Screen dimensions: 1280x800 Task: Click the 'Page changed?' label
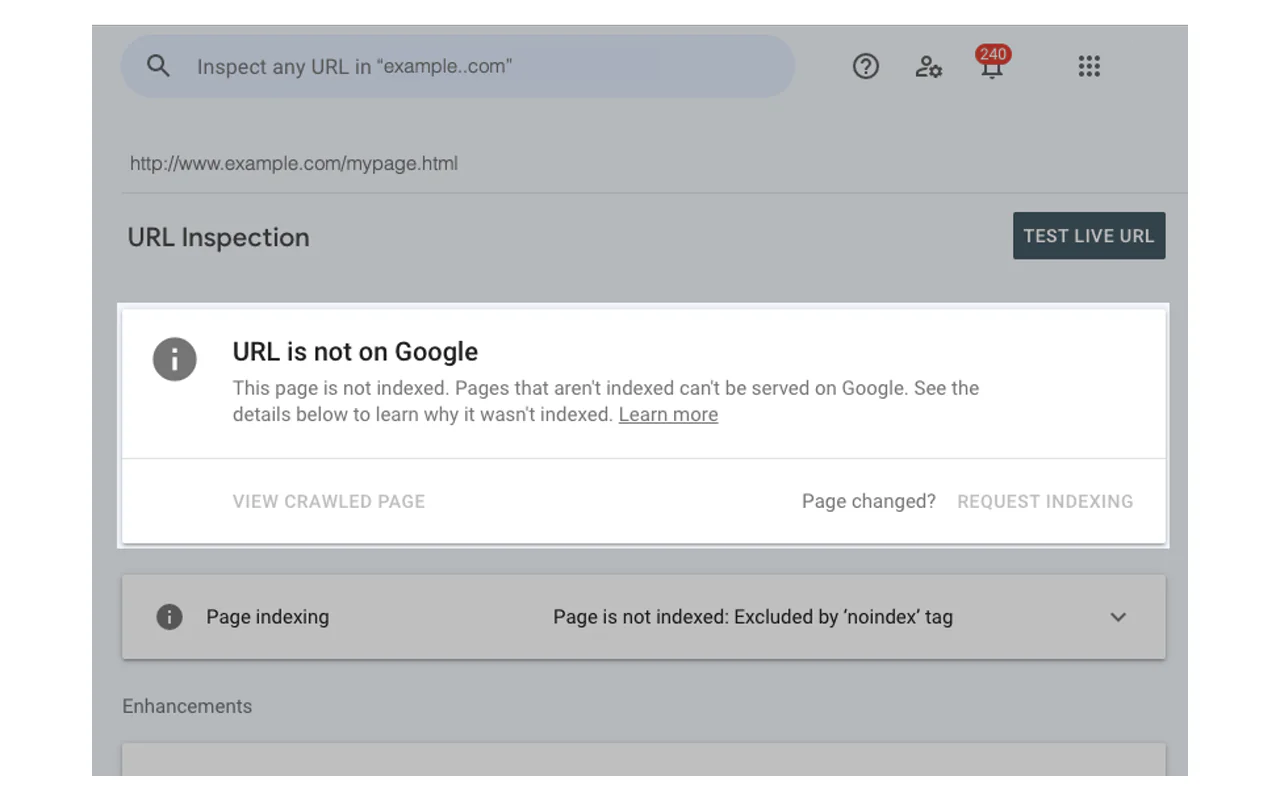869,501
